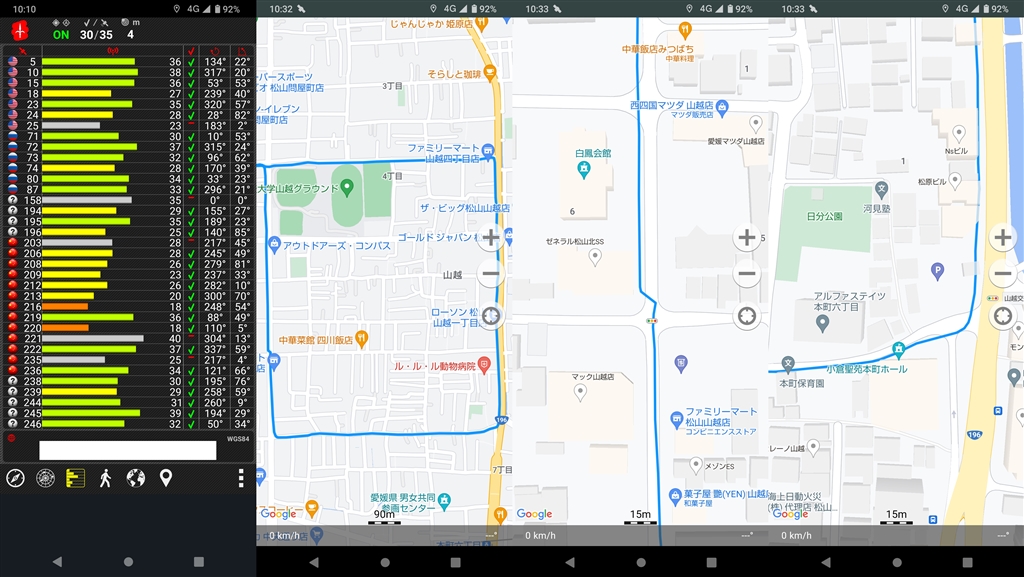Sort by signal strength column header icon
1024x577 pixels.
[112, 51]
